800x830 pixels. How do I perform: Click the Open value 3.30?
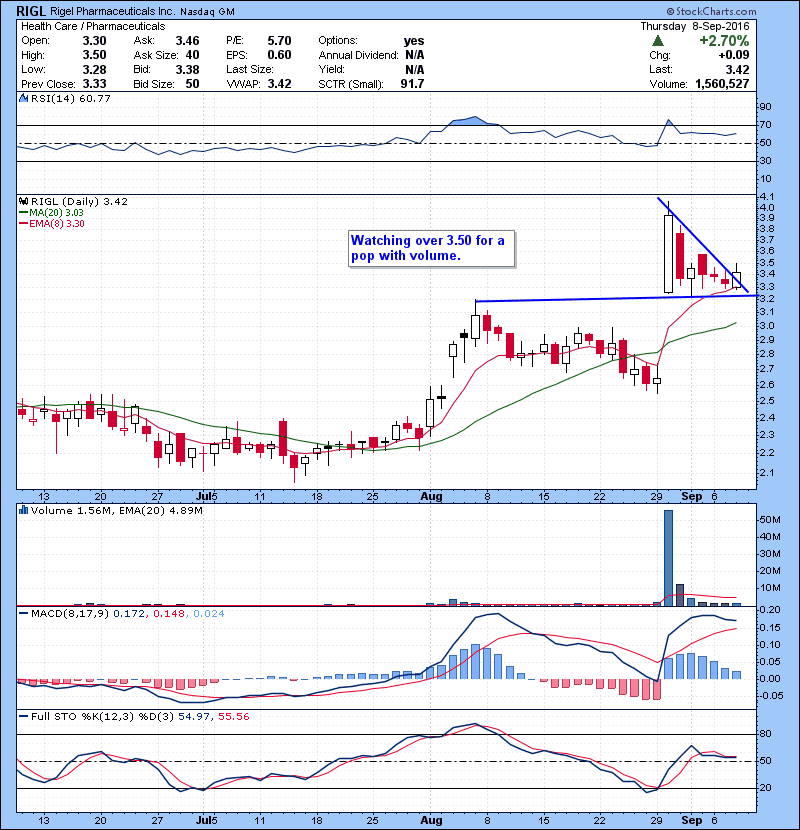click(x=94, y=41)
